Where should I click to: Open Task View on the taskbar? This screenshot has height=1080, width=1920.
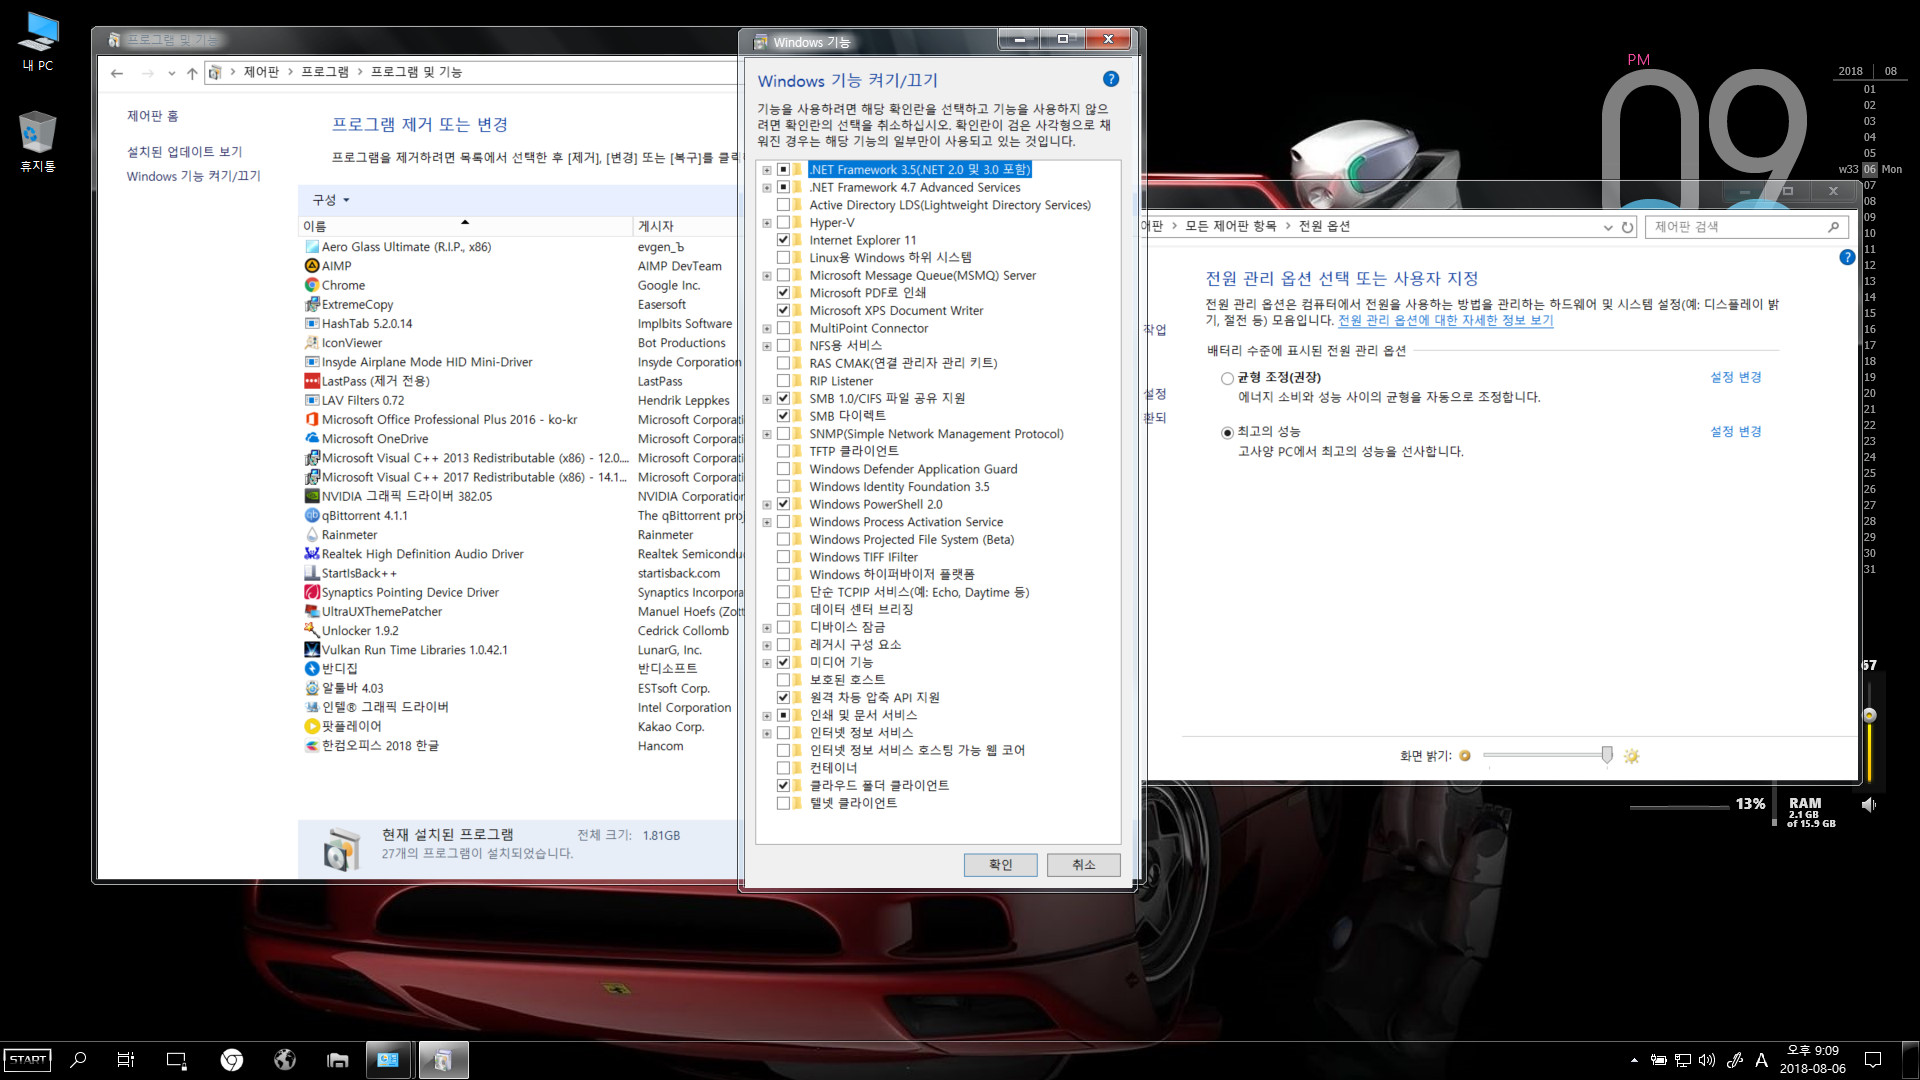pyautogui.click(x=125, y=1060)
